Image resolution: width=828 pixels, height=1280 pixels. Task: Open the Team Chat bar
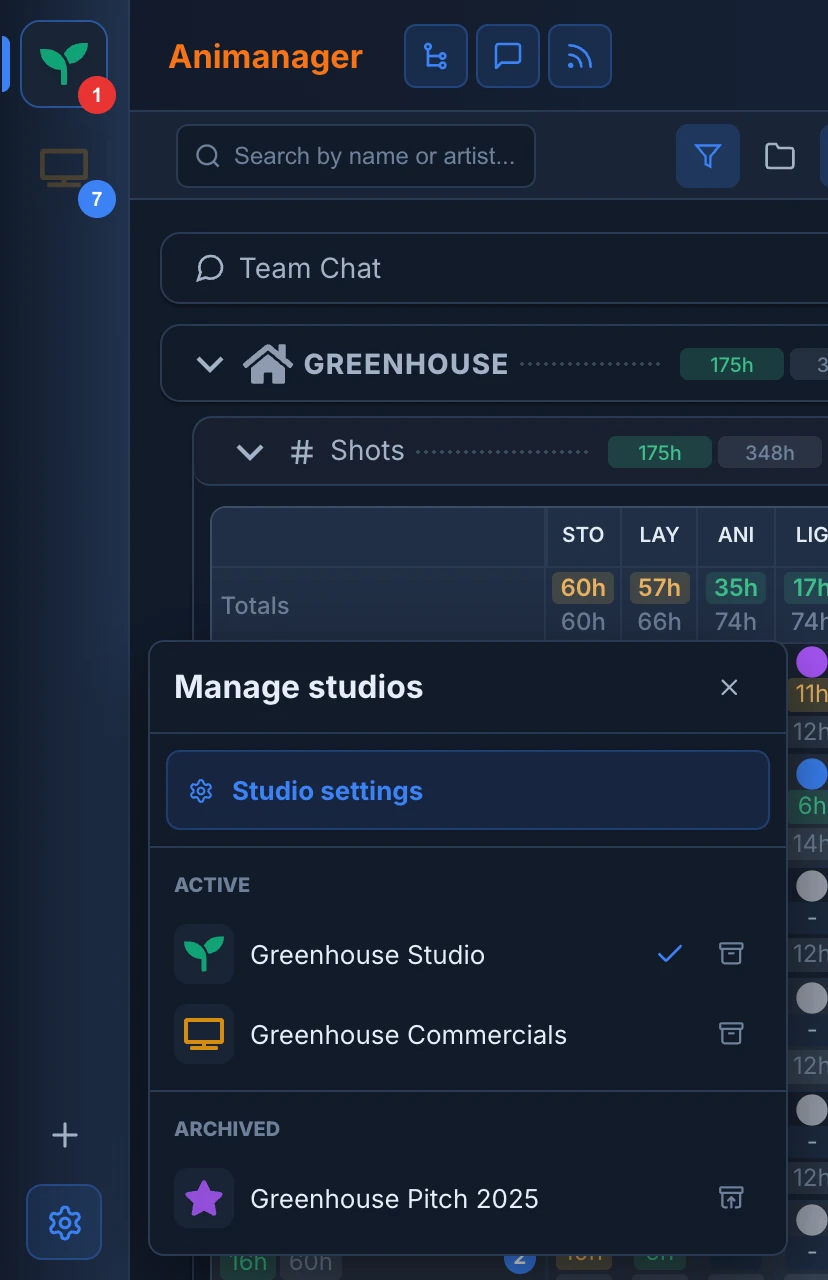click(494, 268)
